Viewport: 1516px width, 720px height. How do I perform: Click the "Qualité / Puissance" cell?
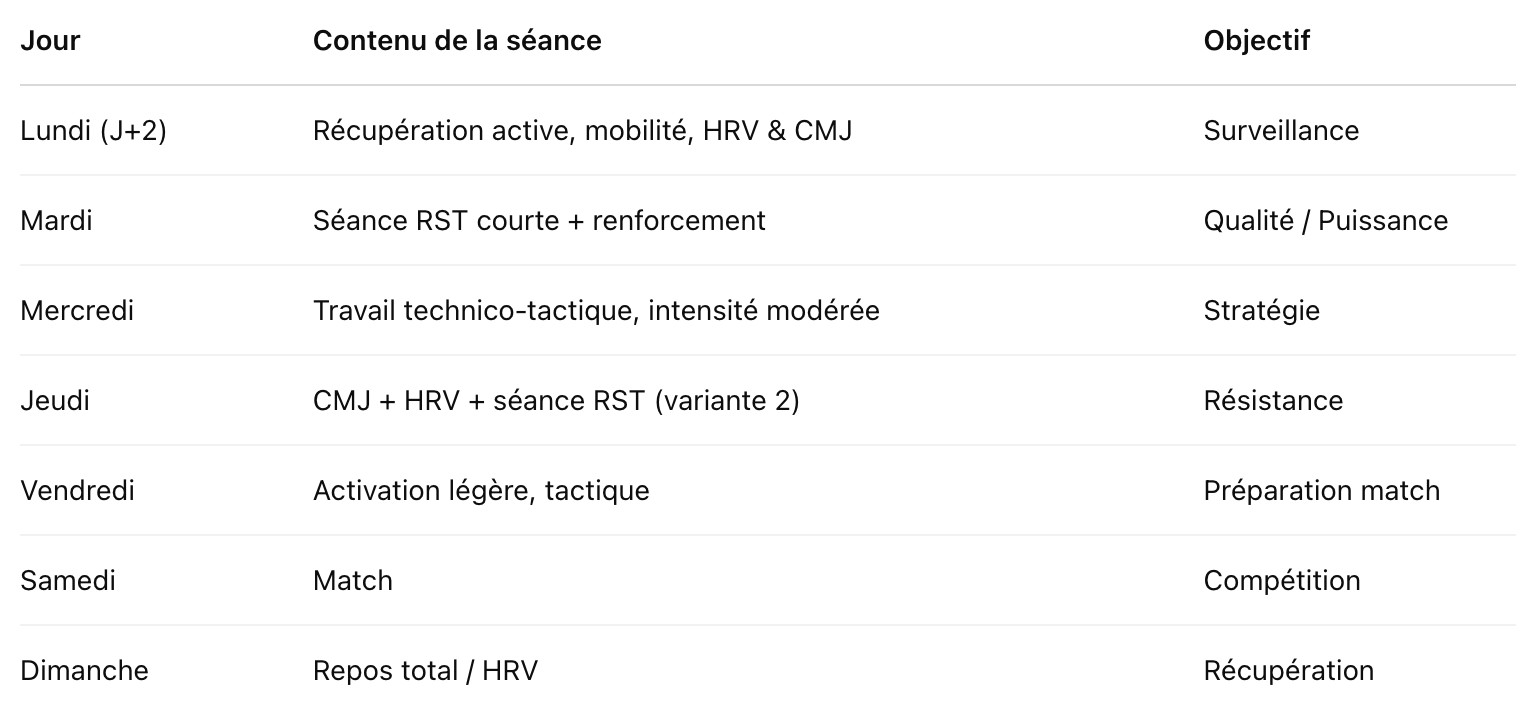click(x=1325, y=221)
